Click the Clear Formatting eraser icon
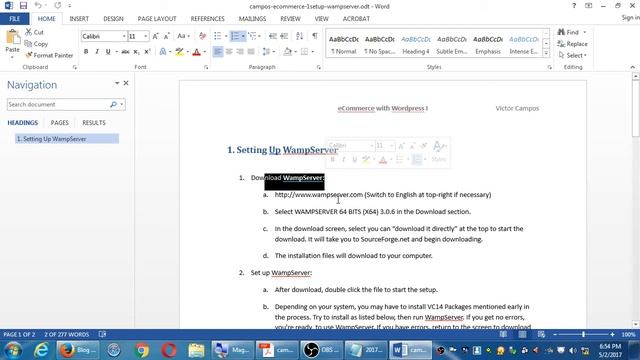This screenshot has width=640, height=360. 202,36
